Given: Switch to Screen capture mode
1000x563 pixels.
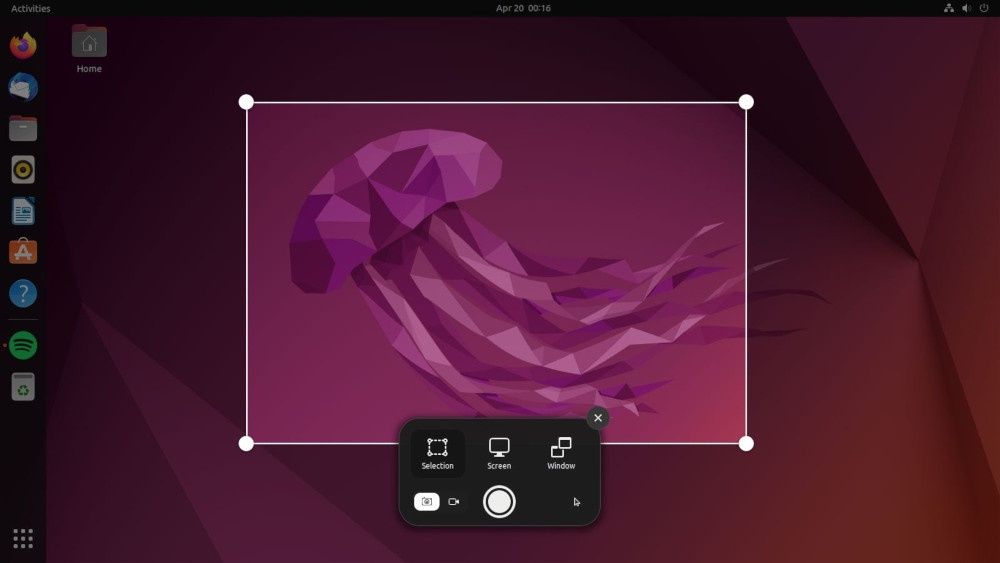Looking at the screenshot, I should (499, 453).
